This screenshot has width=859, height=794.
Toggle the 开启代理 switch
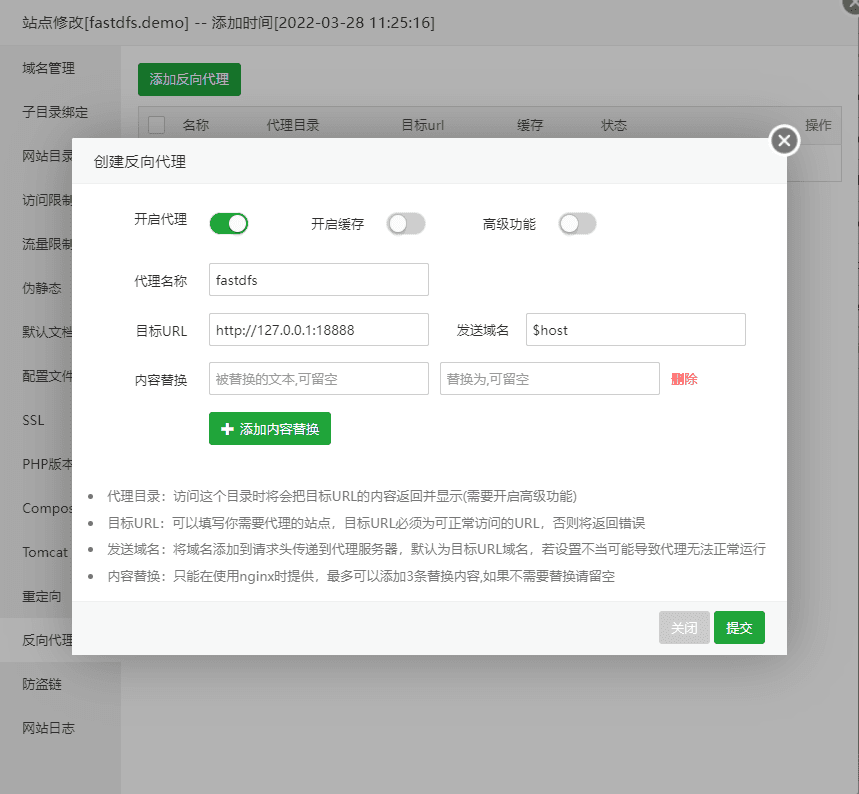tap(229, 224)
